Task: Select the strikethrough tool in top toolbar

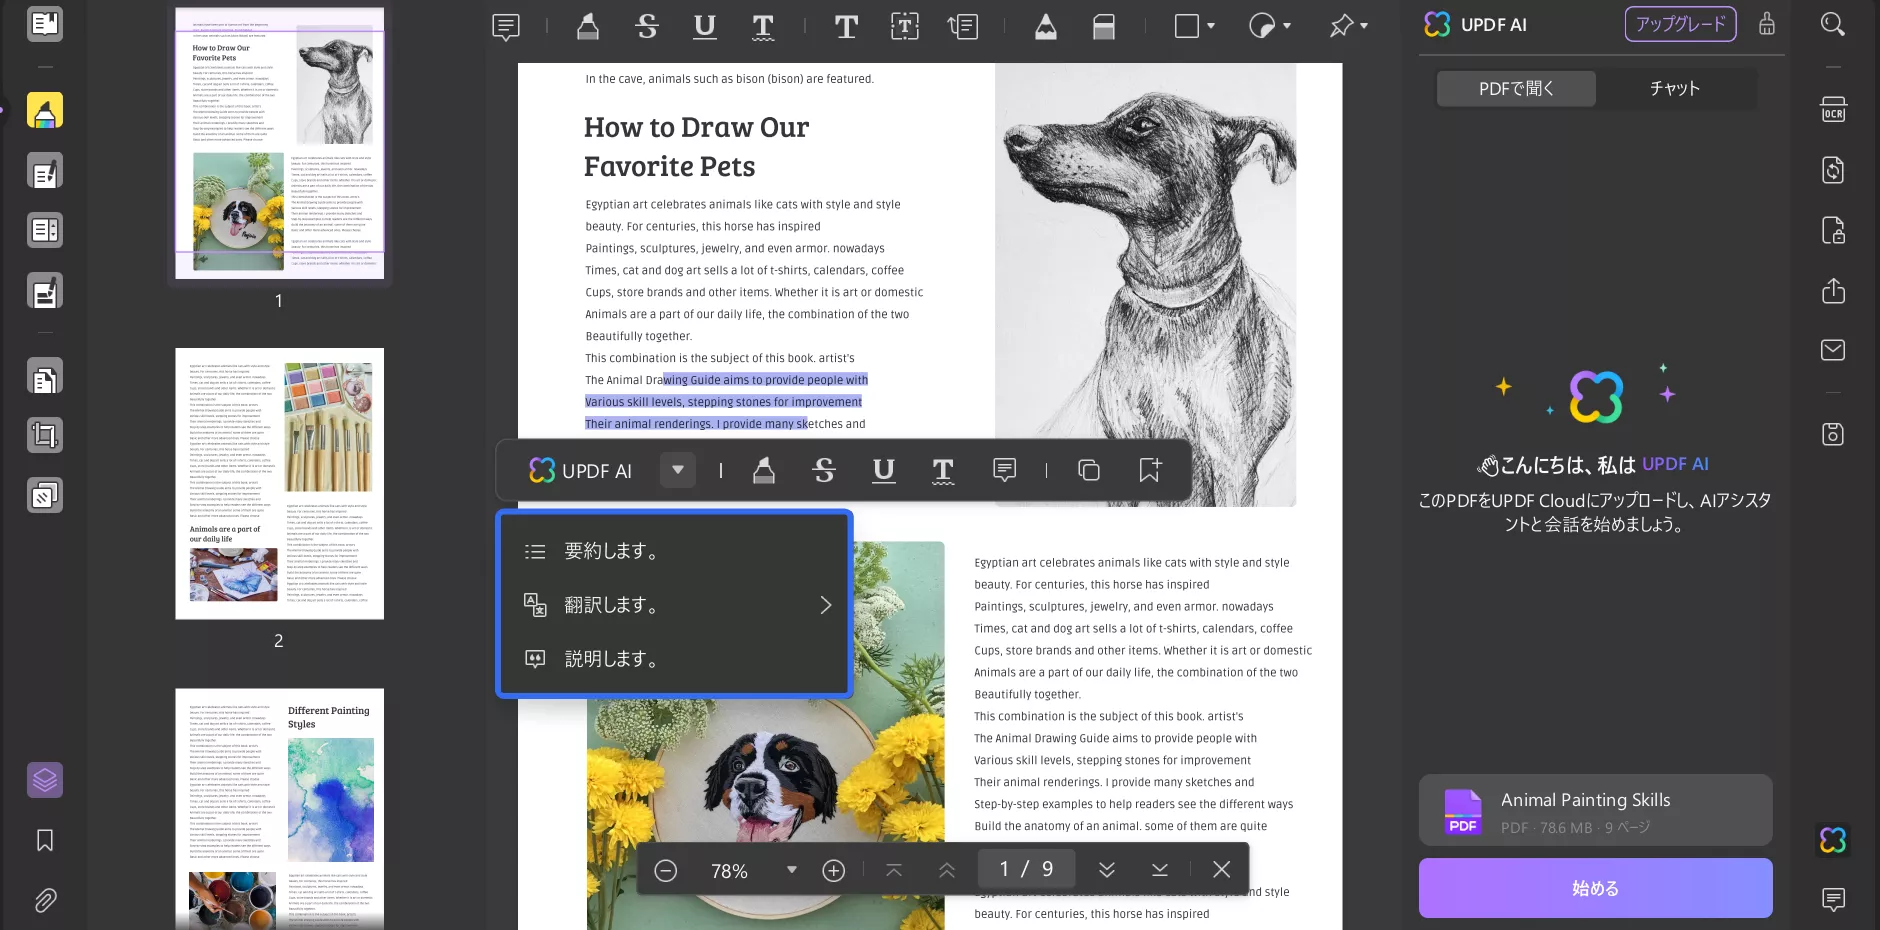Action: tap(647, 27)
